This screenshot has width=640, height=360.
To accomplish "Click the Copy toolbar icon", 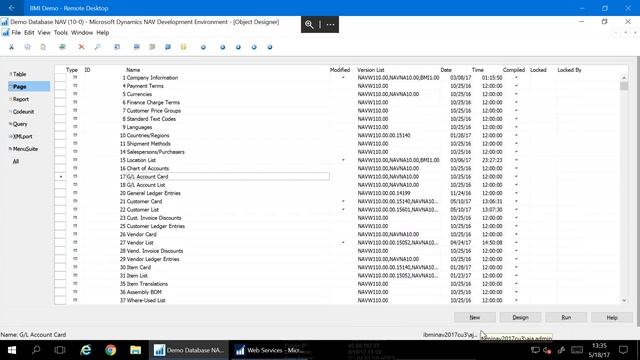I will point(27,47).
